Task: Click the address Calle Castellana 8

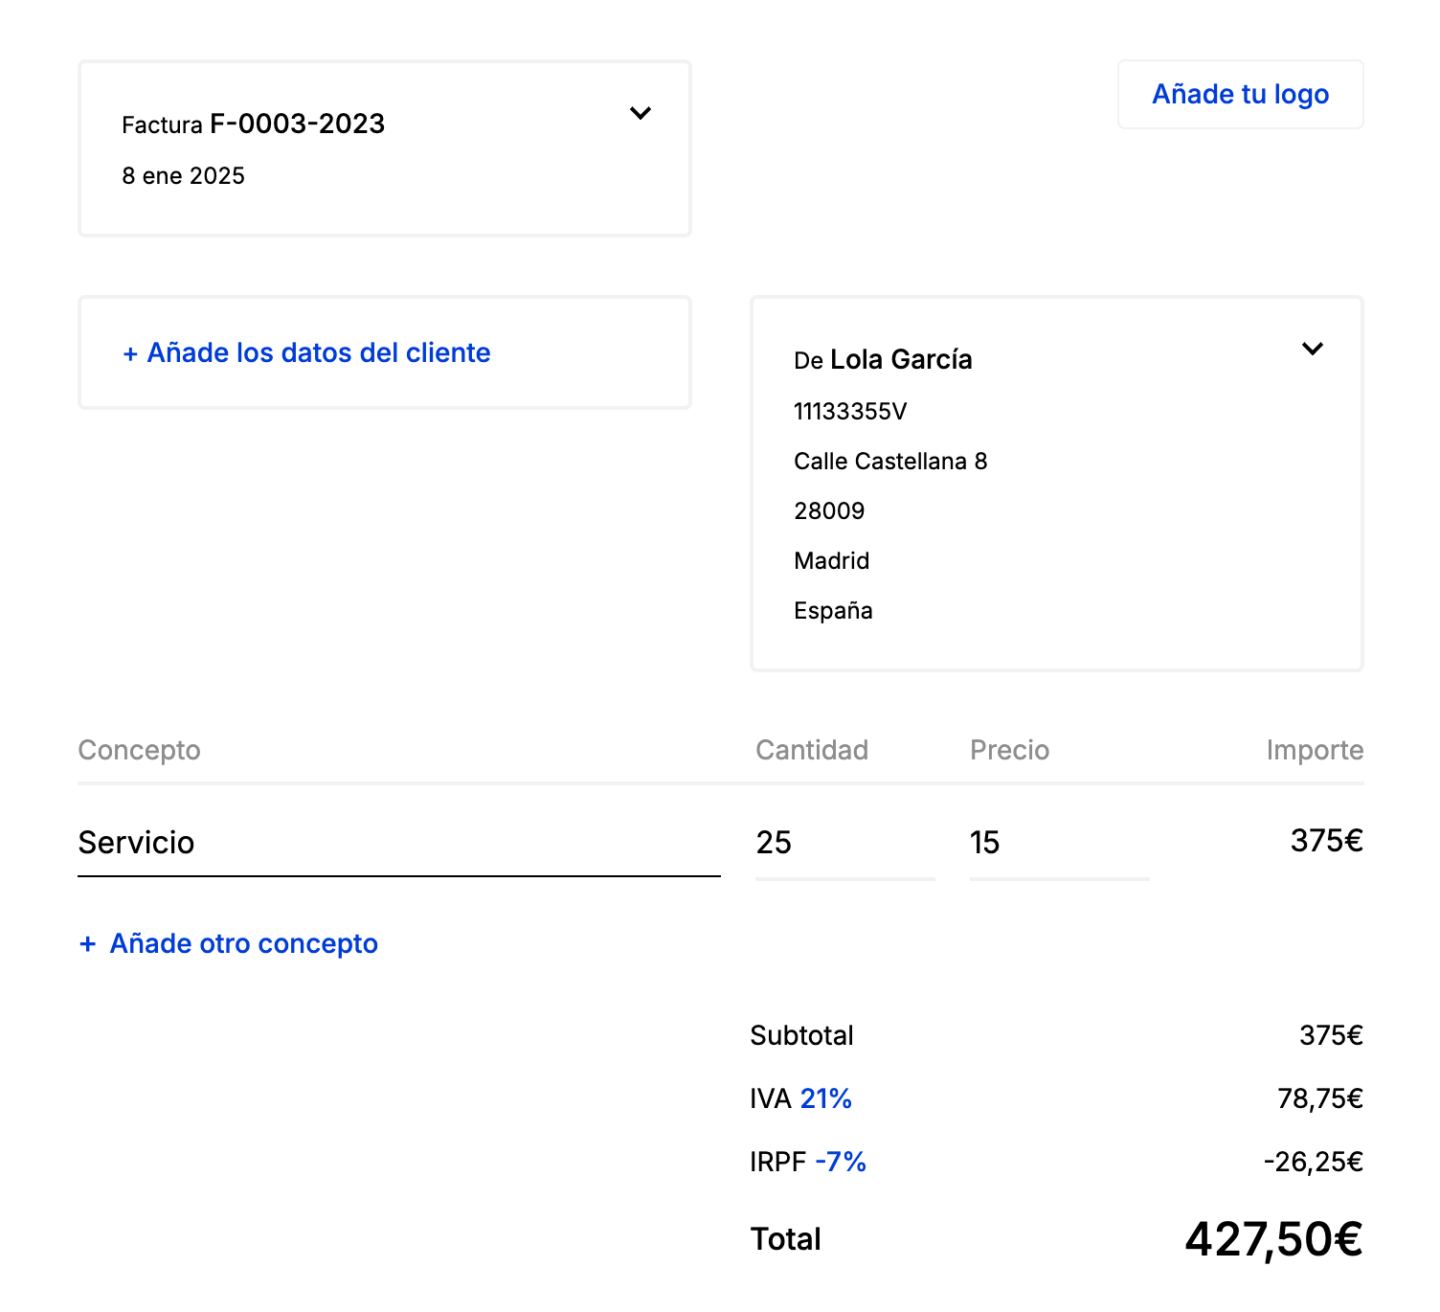Action: click(x=890, y=461)
